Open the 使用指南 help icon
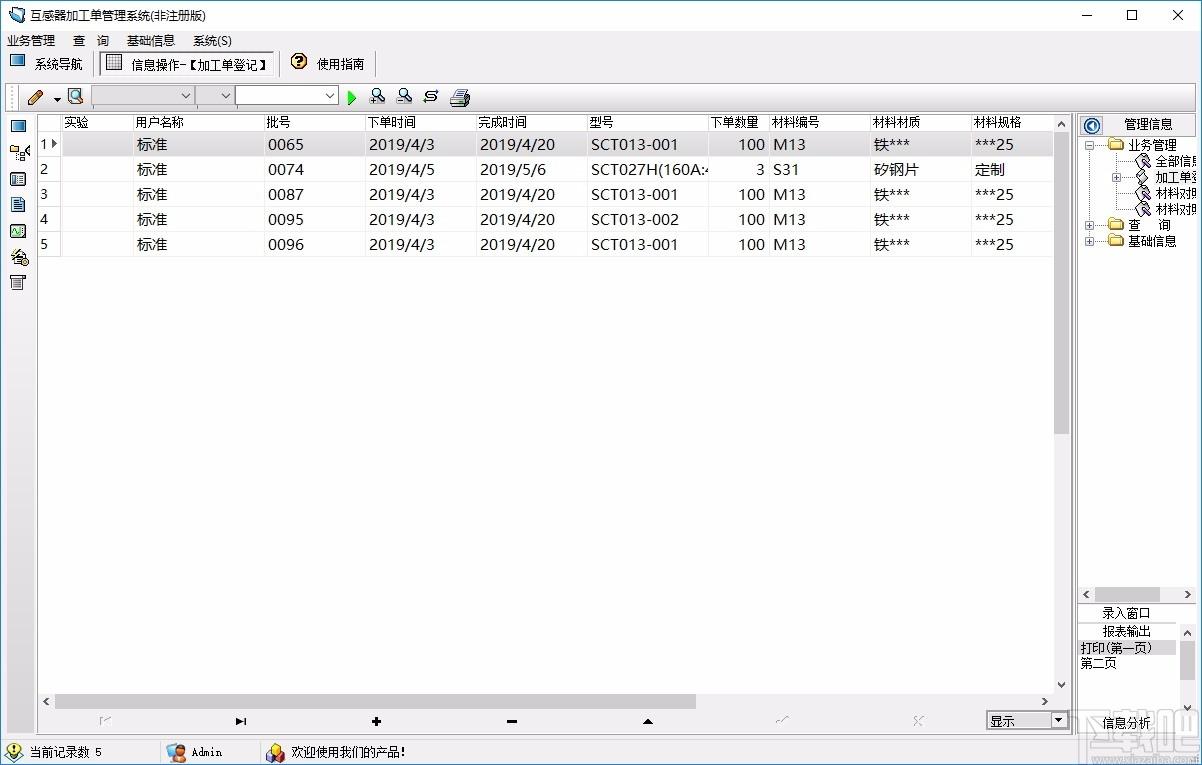 point(299,62)
